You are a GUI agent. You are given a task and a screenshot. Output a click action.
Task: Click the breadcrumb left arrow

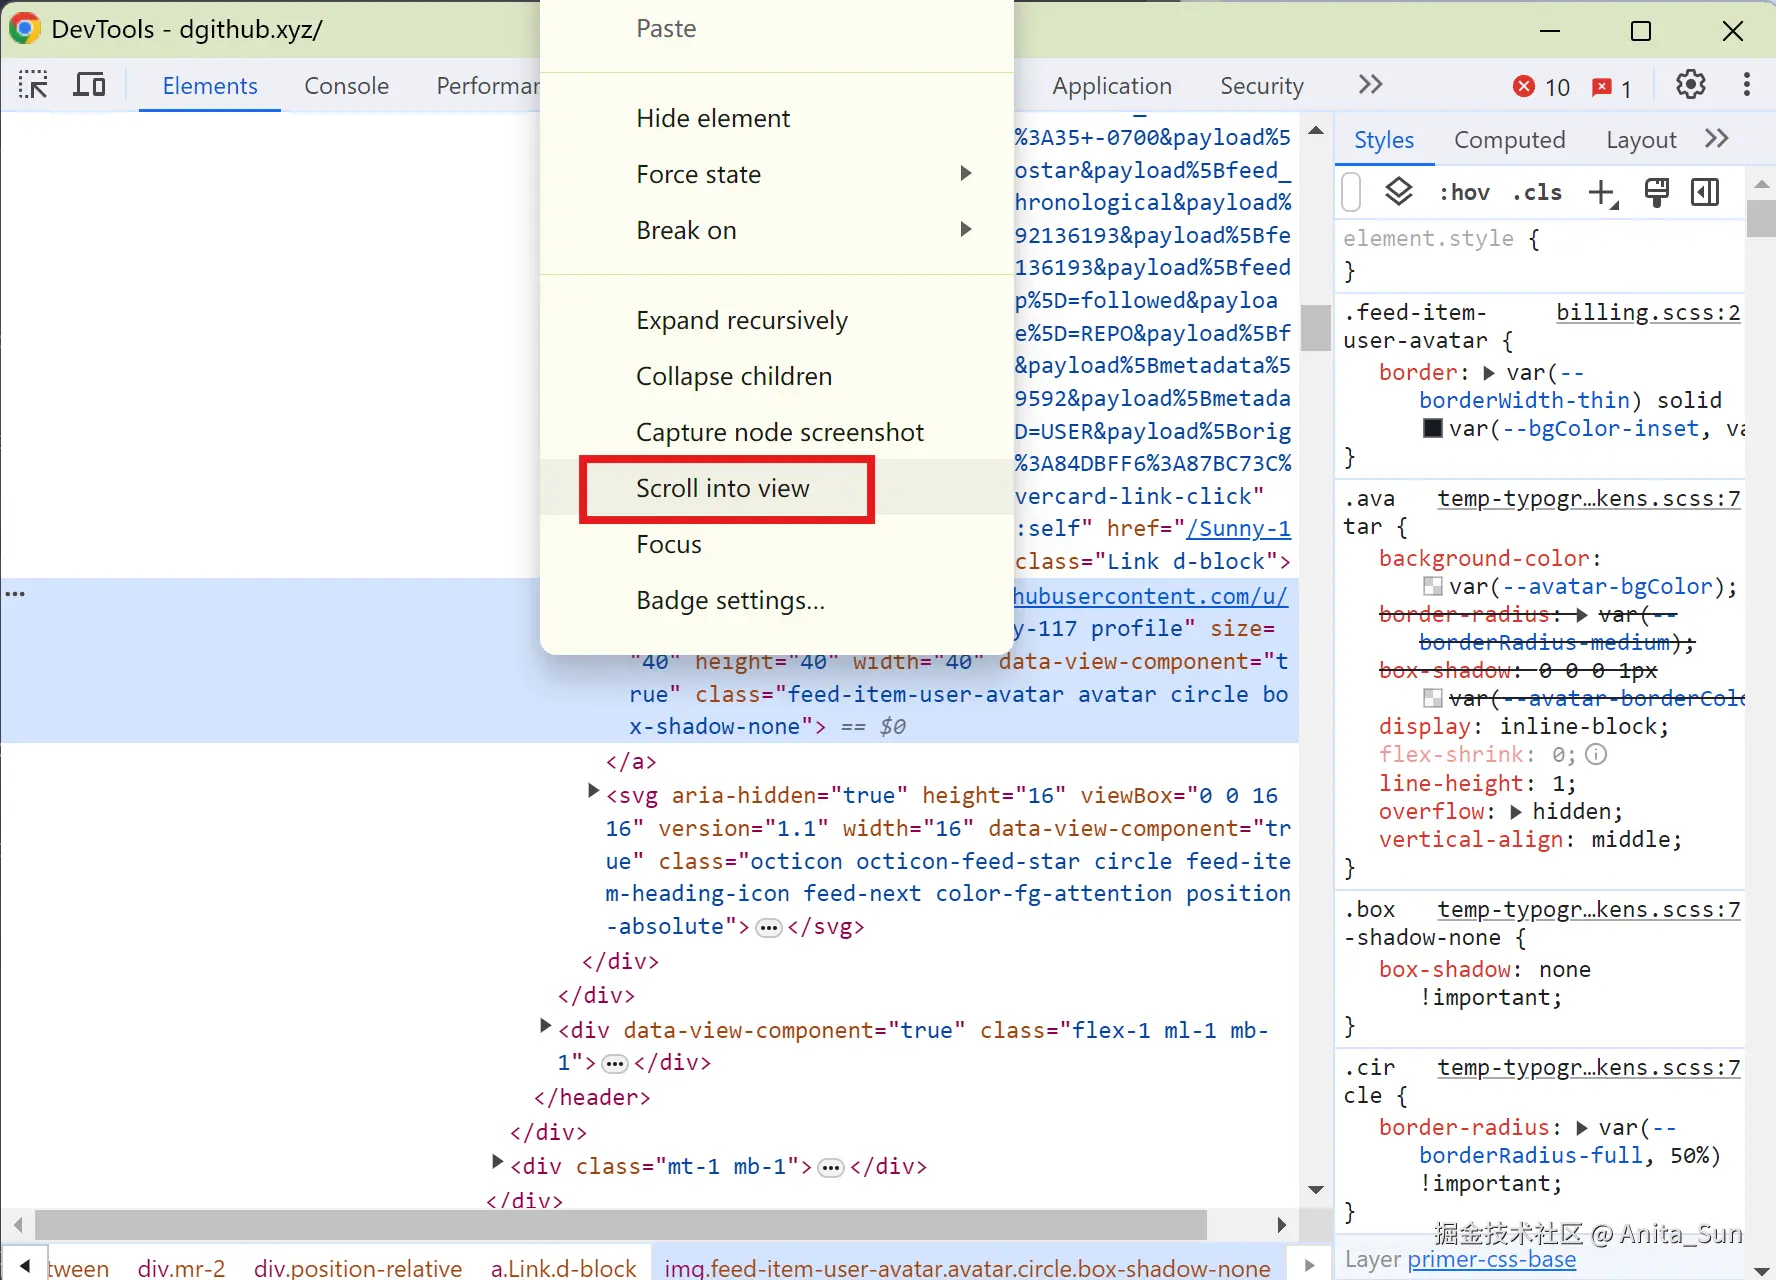coord(25,1265)
